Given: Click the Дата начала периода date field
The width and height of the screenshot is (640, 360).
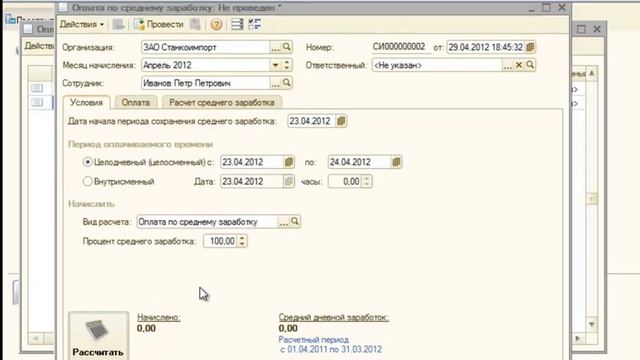Looking at the screenshot, I should click(311, 121).
